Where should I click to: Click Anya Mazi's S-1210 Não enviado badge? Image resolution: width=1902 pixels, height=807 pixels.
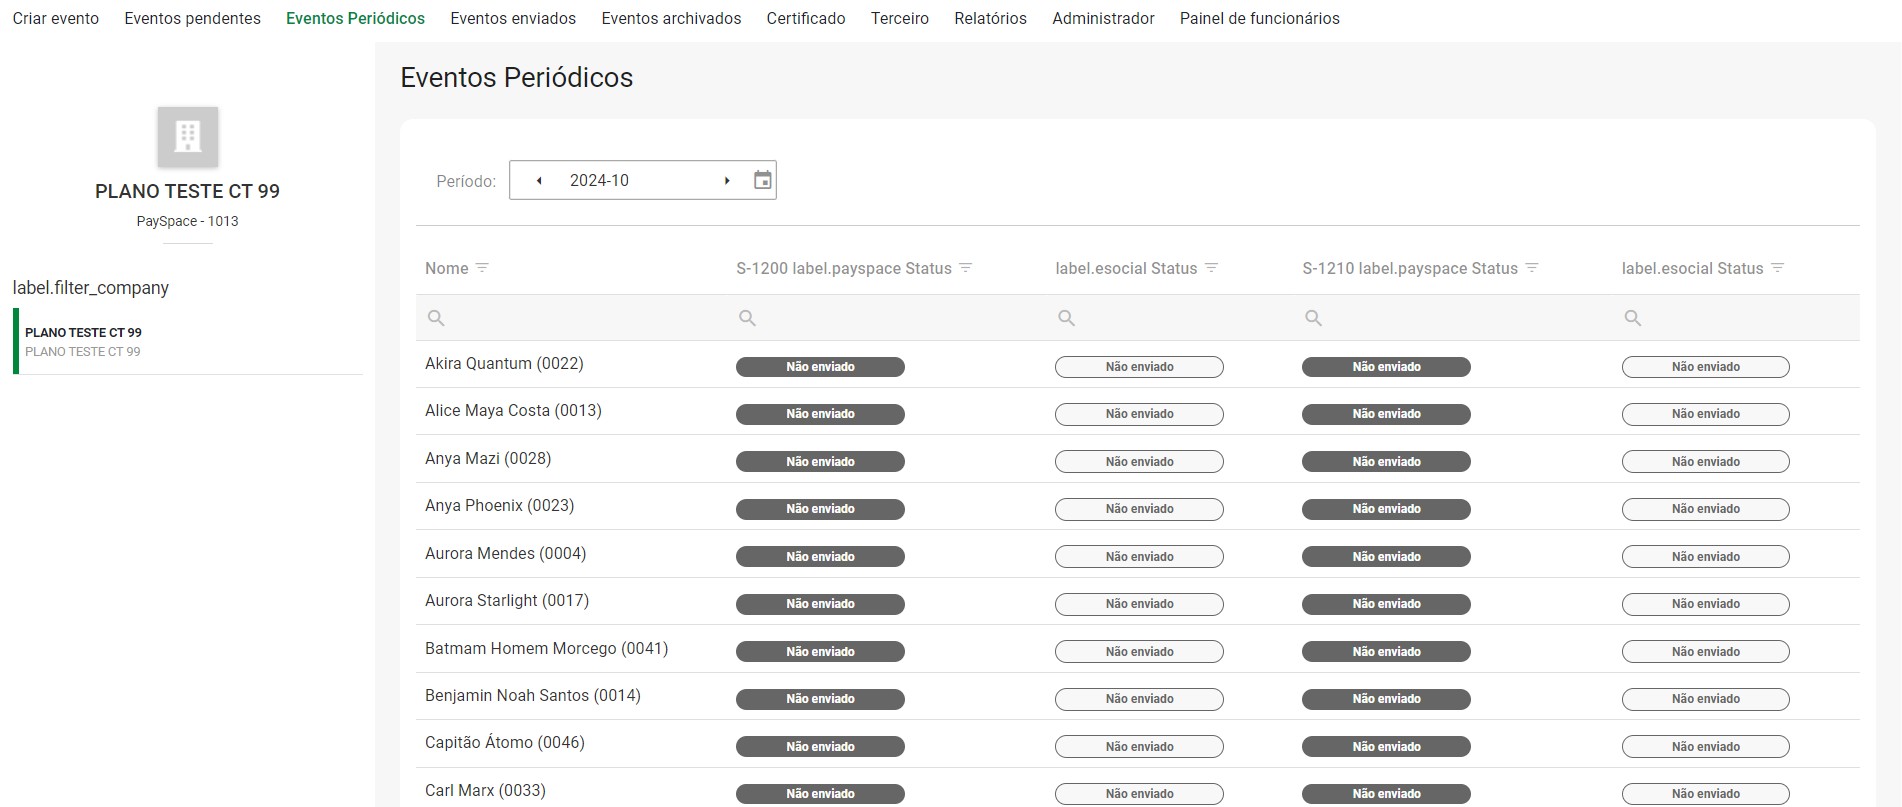click(1386, 462)
